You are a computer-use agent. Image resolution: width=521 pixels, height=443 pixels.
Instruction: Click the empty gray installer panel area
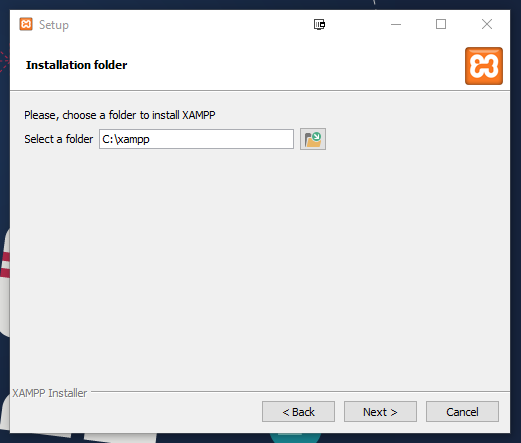[x=260, y=267]
